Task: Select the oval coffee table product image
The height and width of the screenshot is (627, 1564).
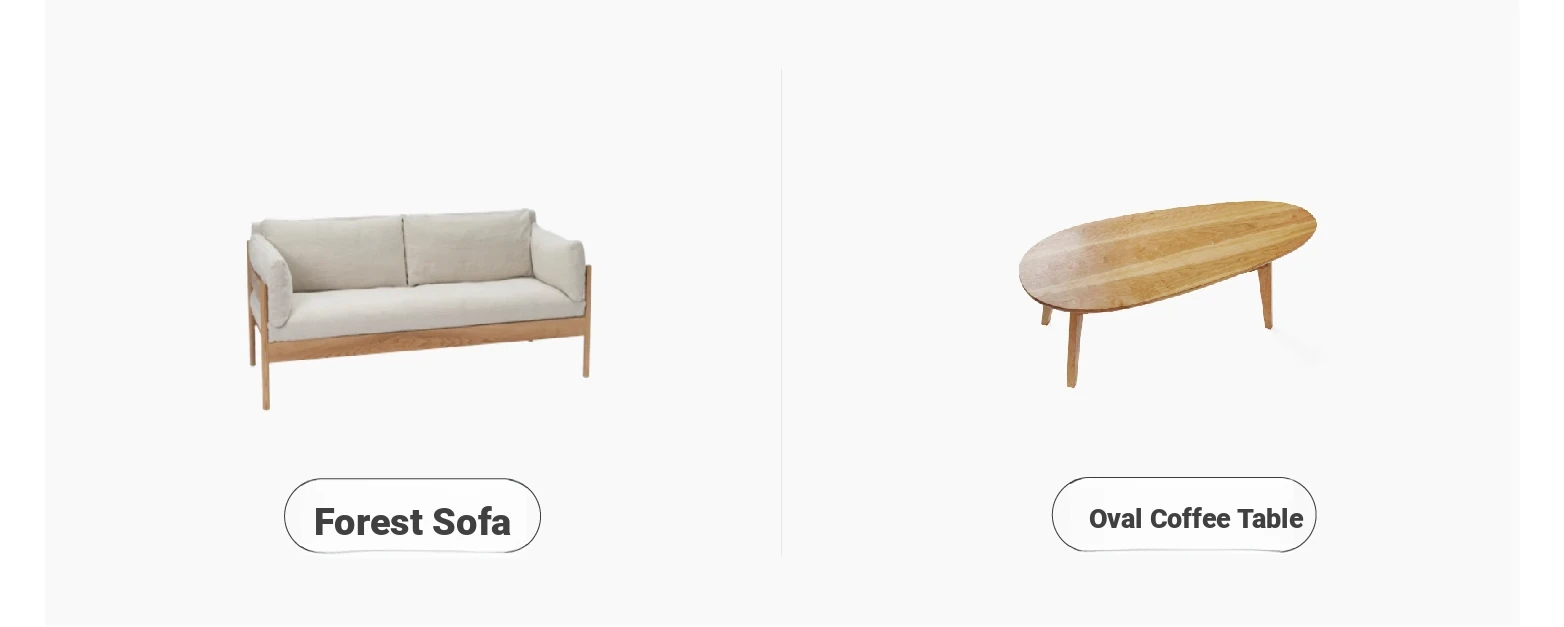Action: coord(1168,293)
